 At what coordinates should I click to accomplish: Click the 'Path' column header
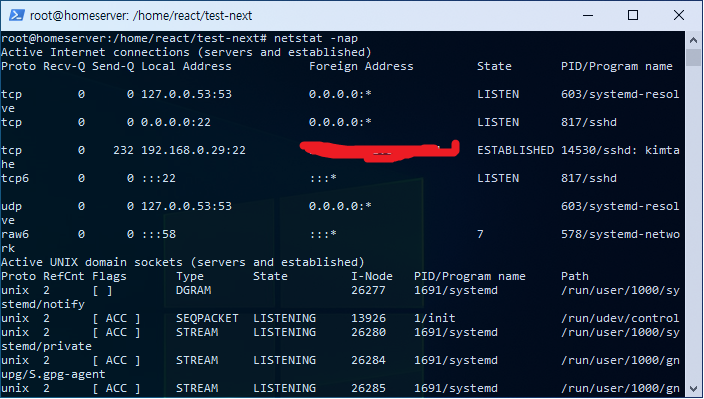[575, 276]
